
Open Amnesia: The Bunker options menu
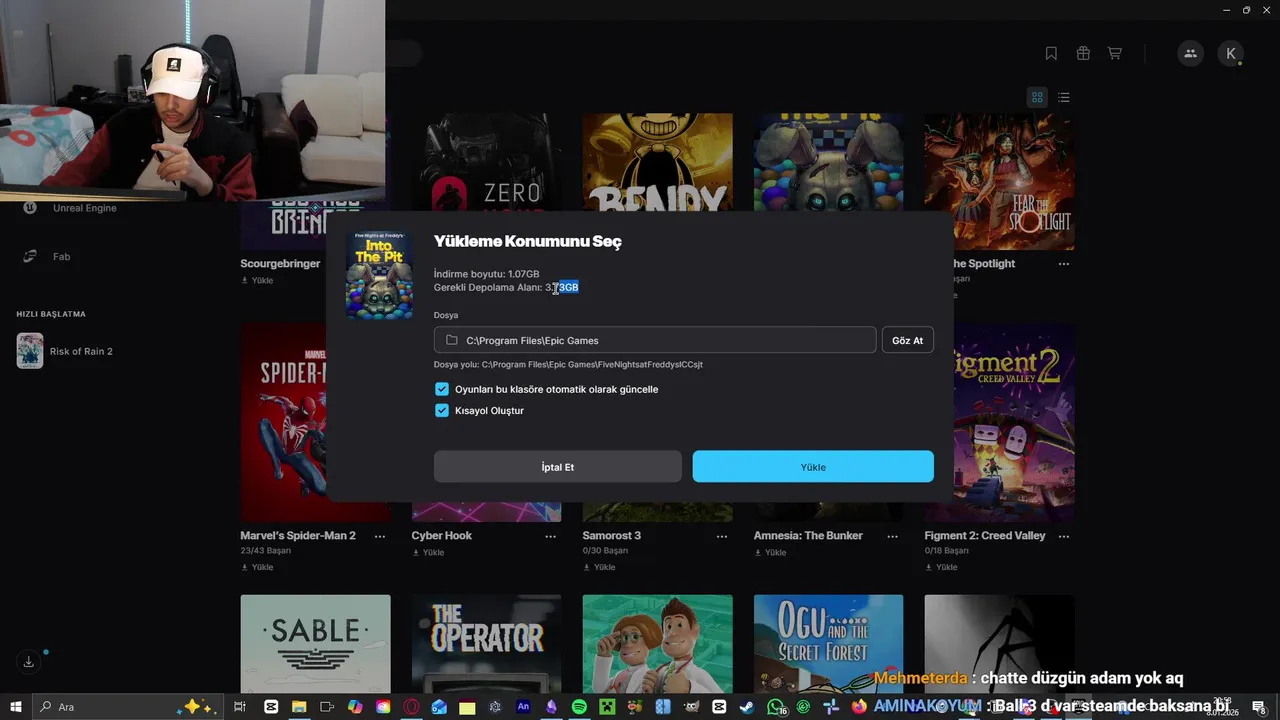[x=893, y=536]
